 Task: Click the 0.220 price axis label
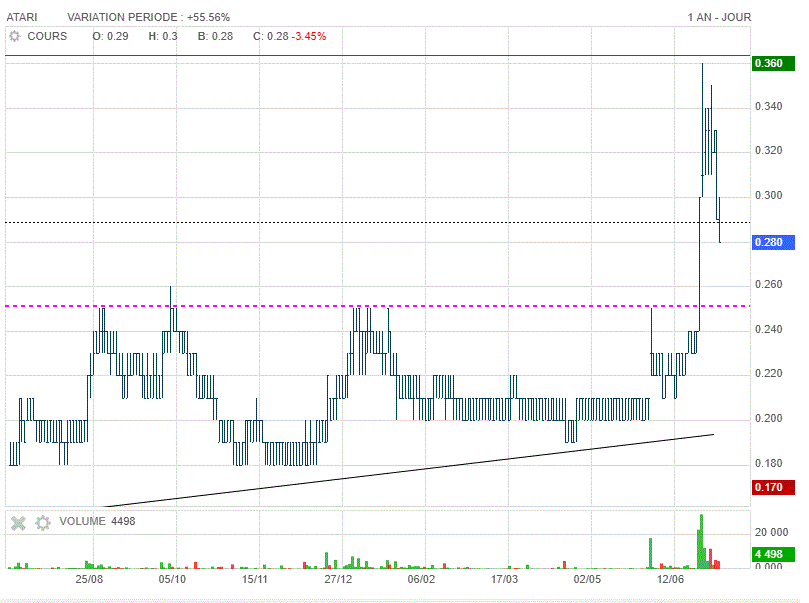(x=768, y=373)
